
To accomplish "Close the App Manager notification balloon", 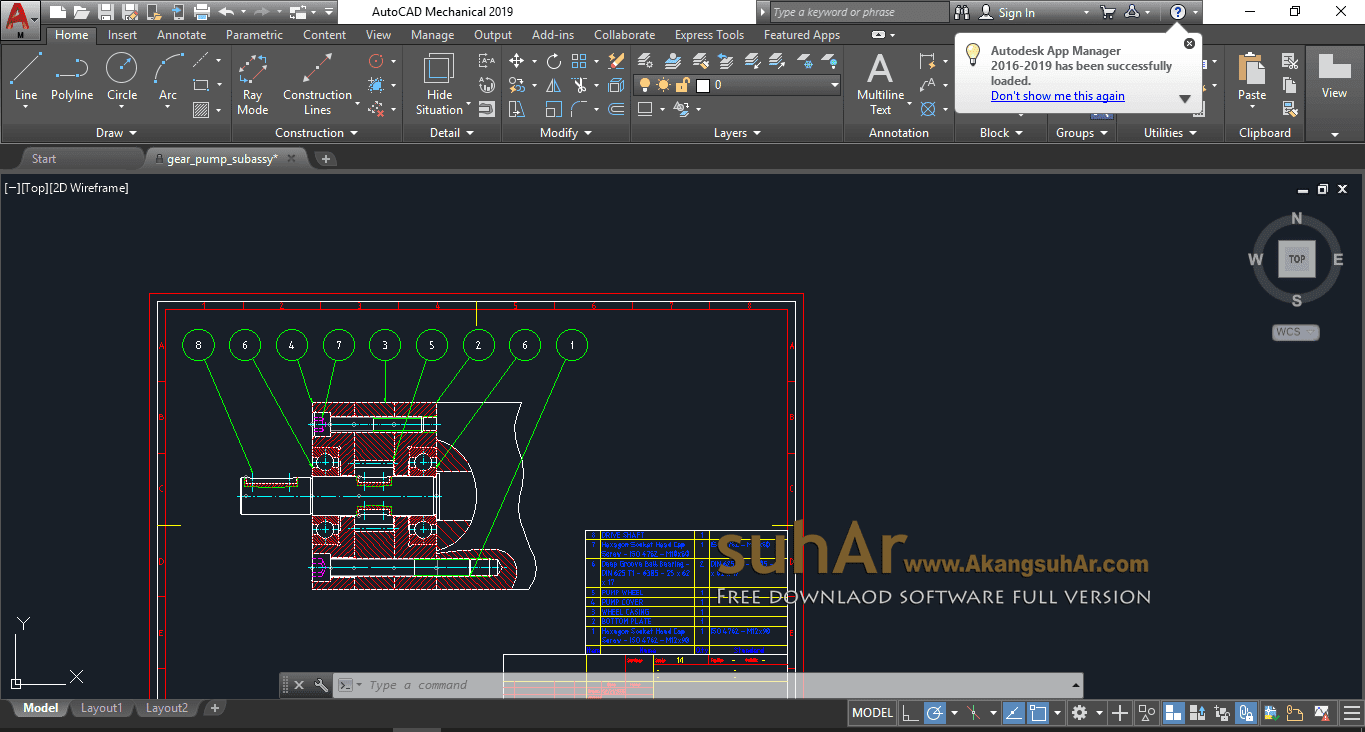I will tap(1189, 44).
